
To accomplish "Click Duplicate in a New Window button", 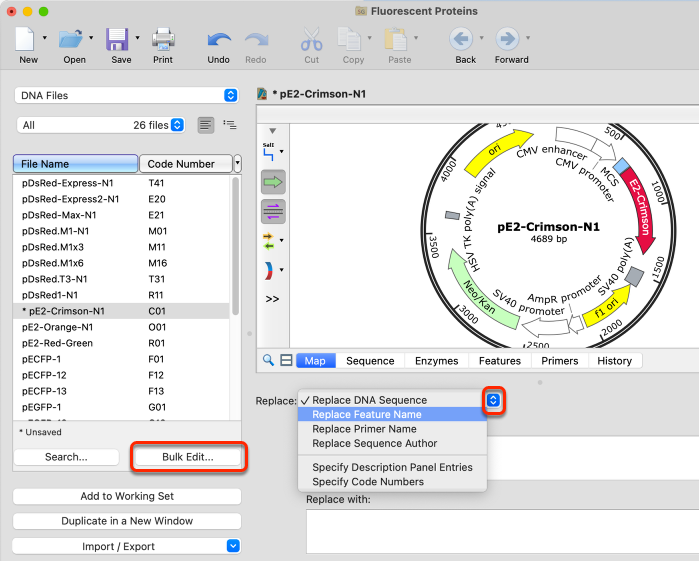I will tap(127, 521).
